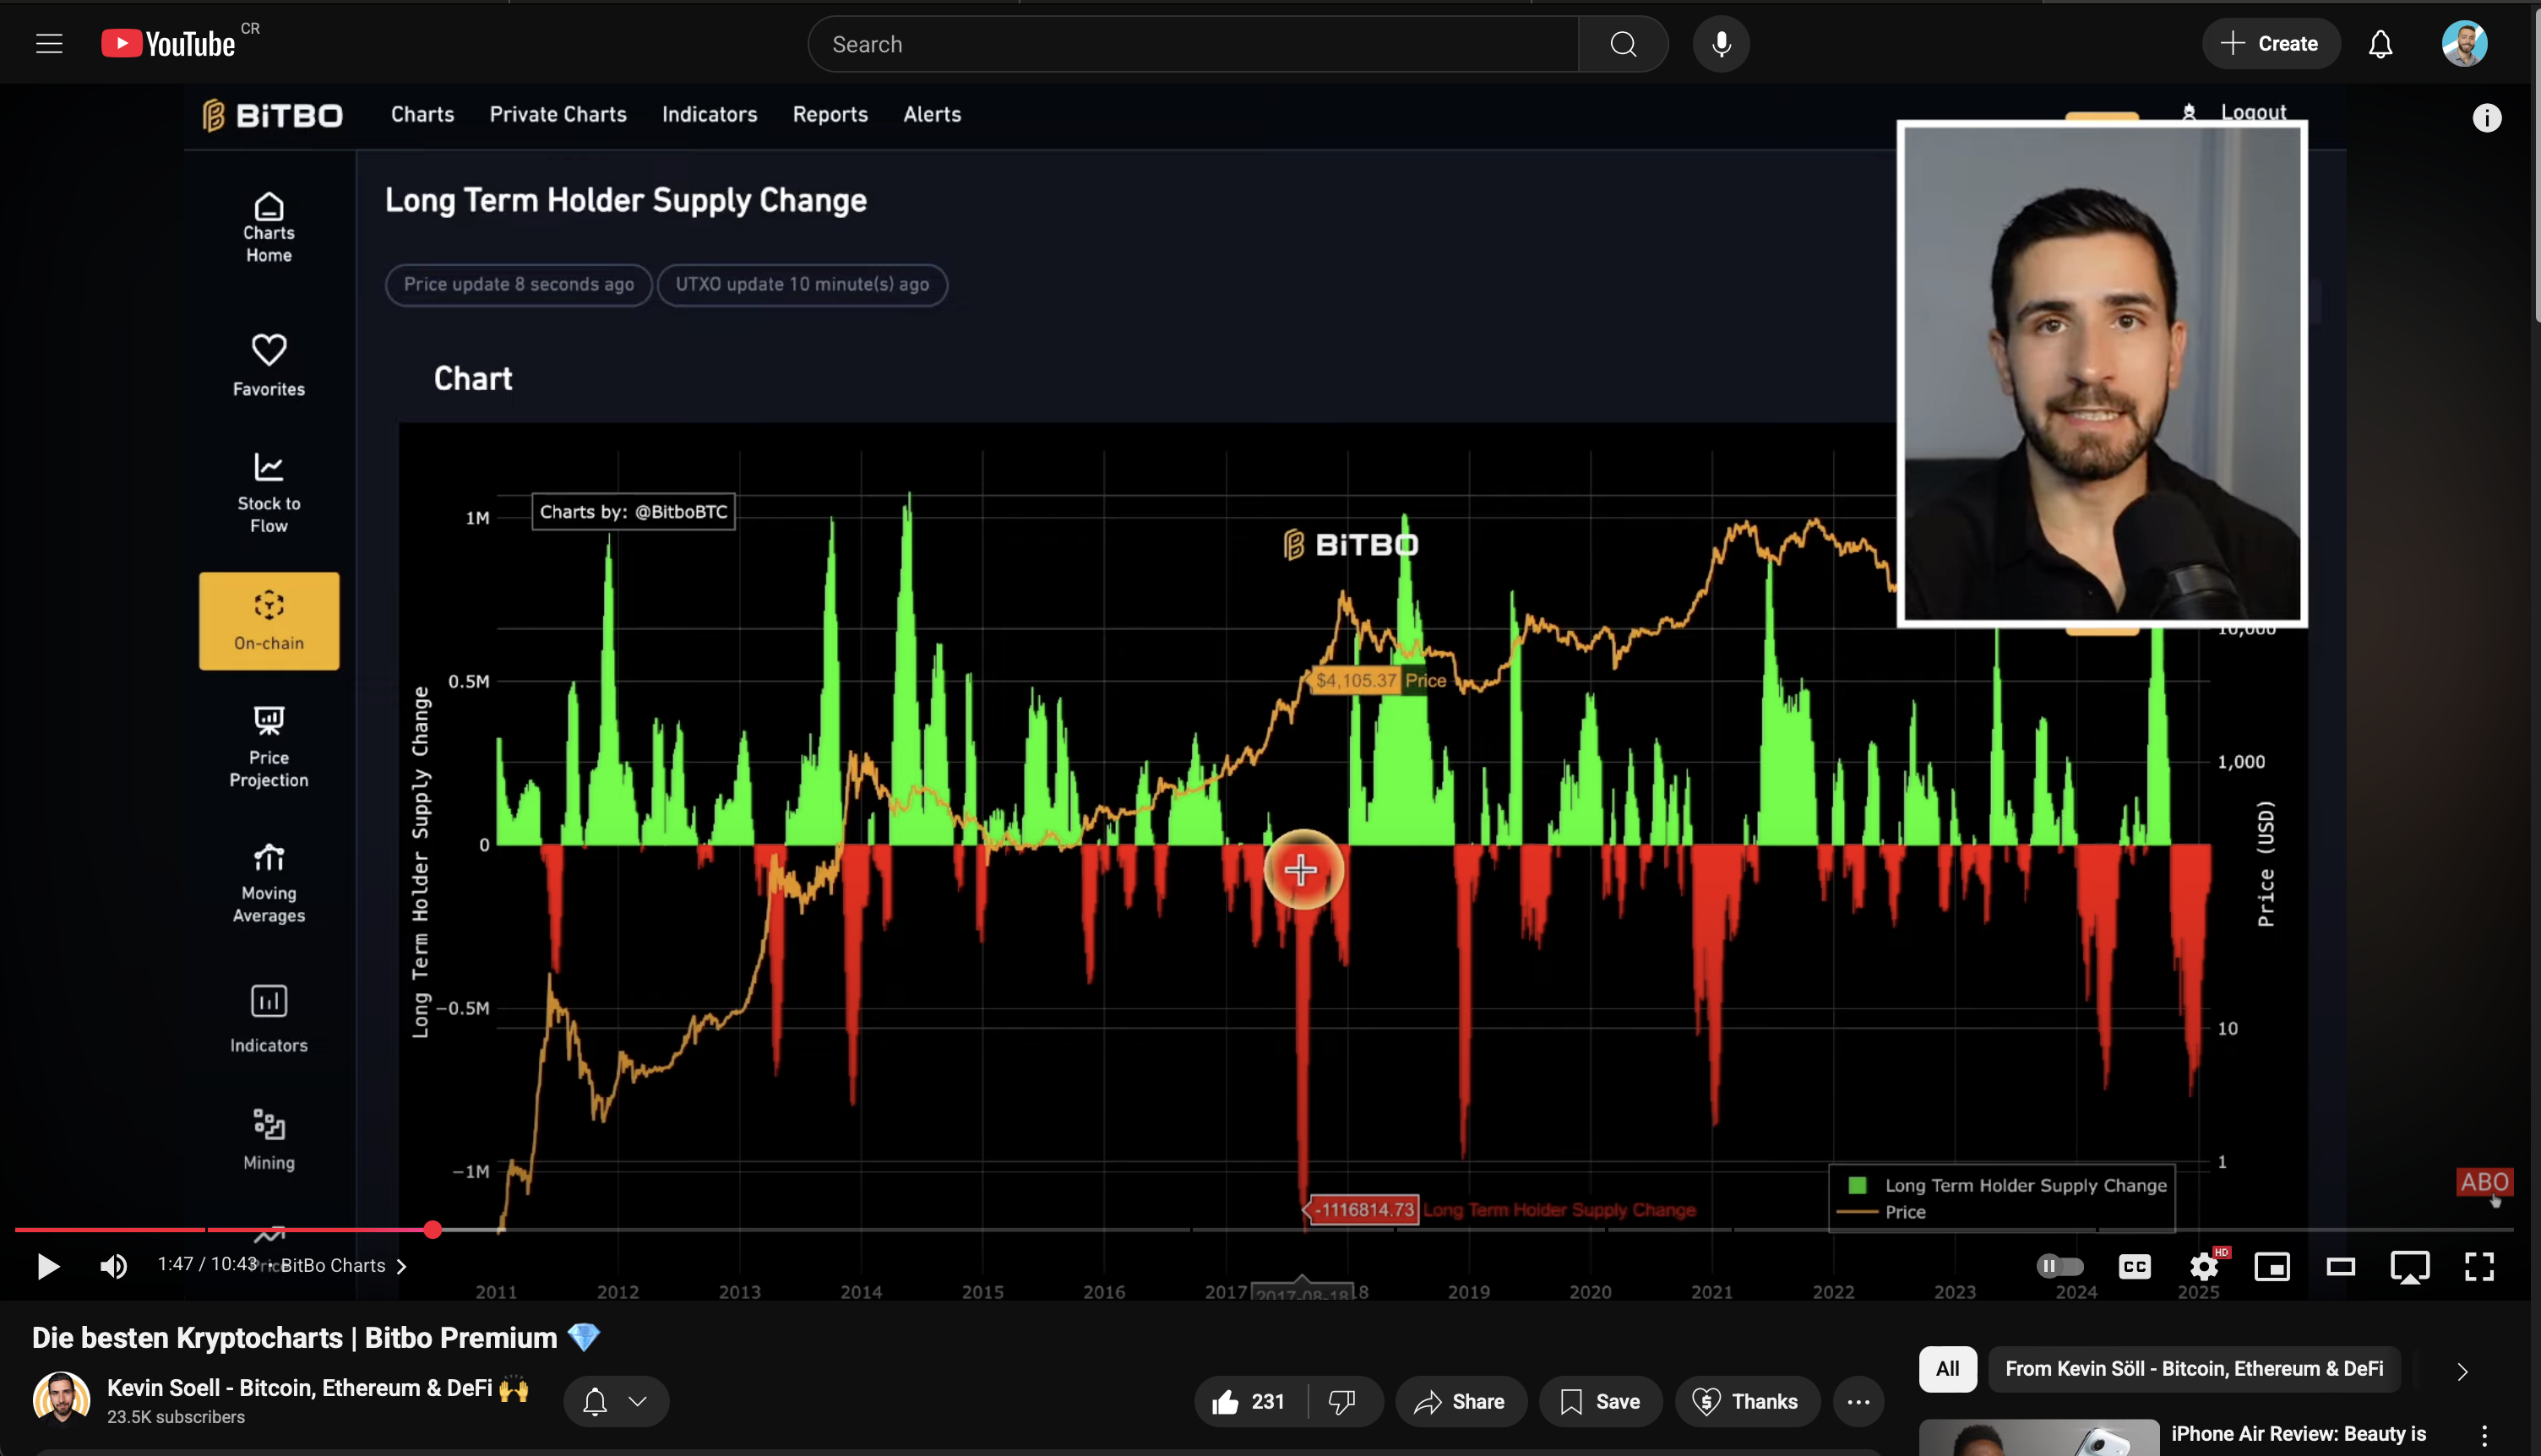Open the BitBo Charts chapter list
2541x1456 pixels.
point(343,1266)
